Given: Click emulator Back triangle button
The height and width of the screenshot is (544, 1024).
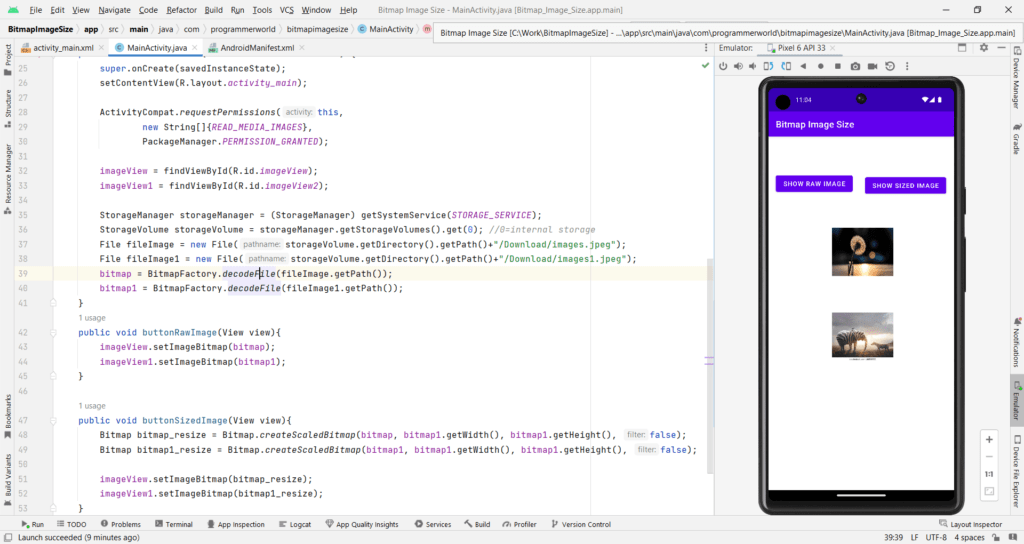Looking at the screenshot, I should pos(803,66).
